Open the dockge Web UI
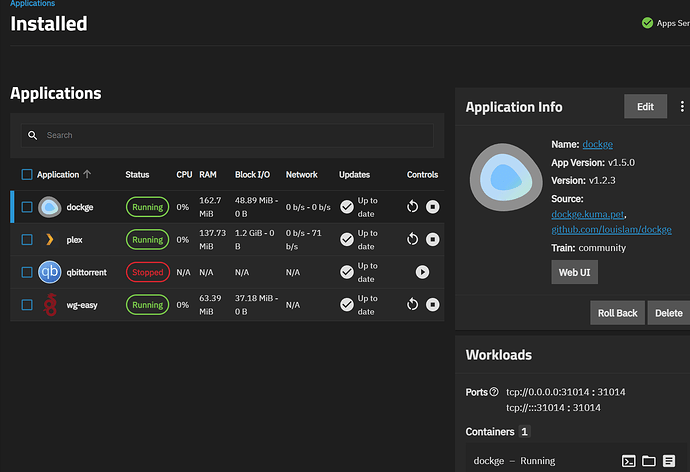Viewport: 690px width, 472px height. coord(574,272)
